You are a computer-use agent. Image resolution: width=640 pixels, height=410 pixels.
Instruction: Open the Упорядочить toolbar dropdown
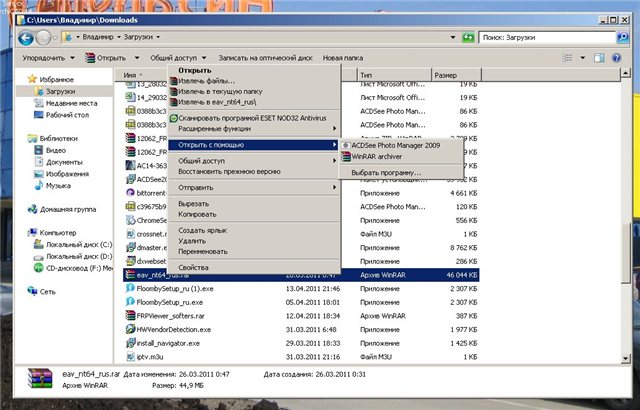[x=49, y=58]
